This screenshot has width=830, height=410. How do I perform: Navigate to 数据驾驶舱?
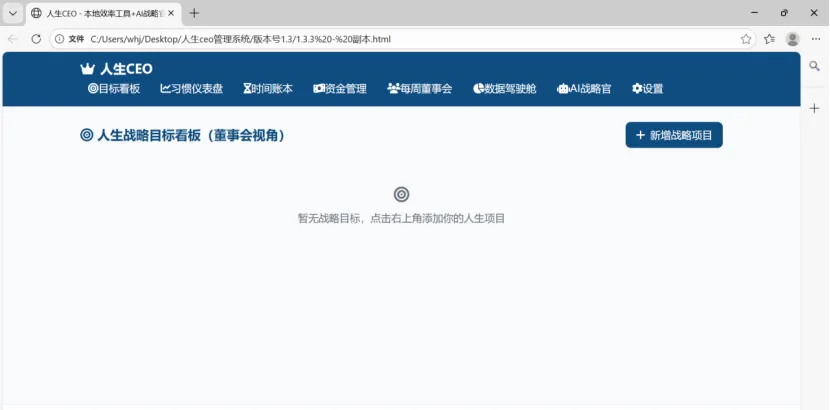[x=504, y=89]
